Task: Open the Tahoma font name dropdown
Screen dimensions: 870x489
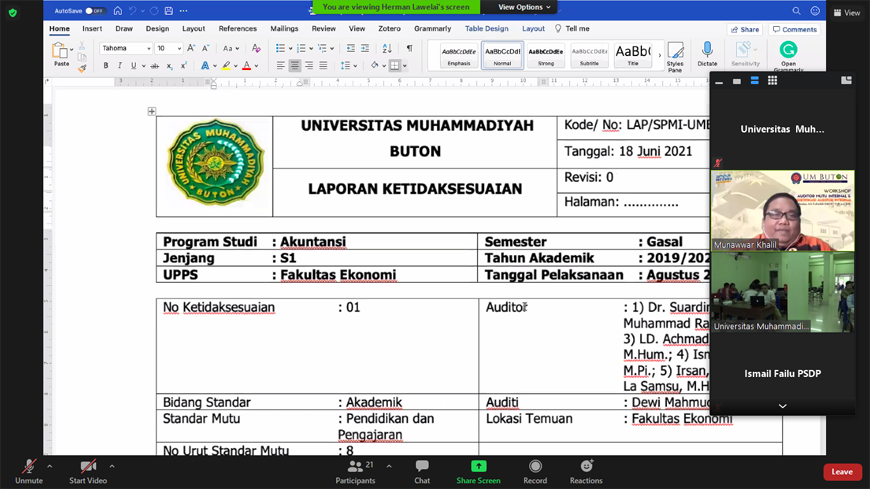Action: coord(149,48)
